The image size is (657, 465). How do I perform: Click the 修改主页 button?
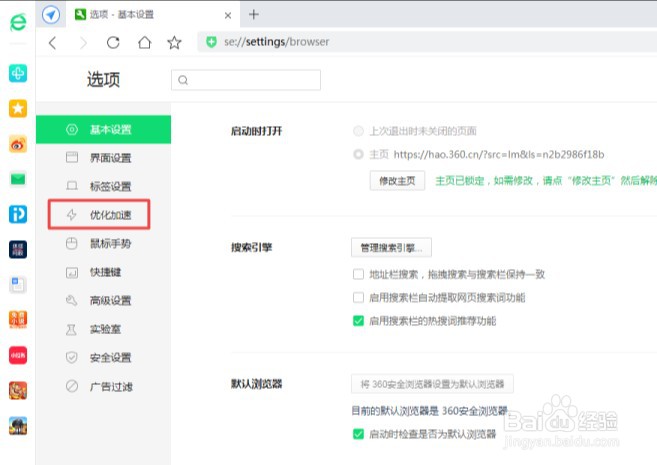(397, 181)
